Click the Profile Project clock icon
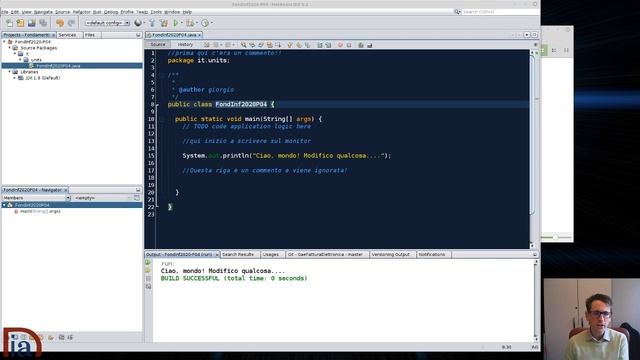 click(x=205, y=23)
